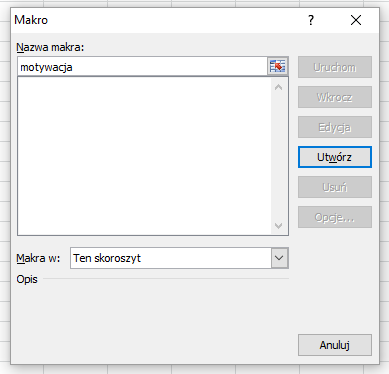Click the Utwórz button
The height and width of the screenshot is (374, 389).
coord(335,157)
